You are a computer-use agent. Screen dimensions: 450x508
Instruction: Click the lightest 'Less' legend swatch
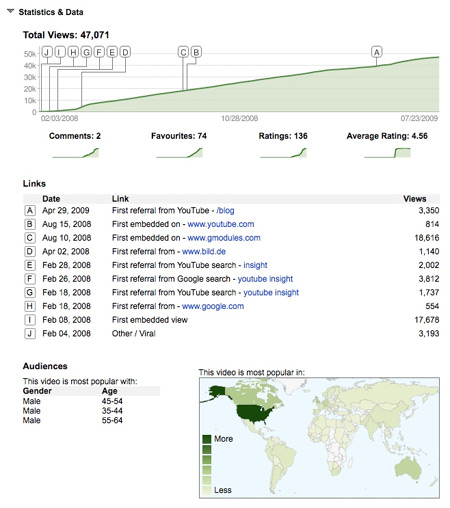[x=207, y=490]
